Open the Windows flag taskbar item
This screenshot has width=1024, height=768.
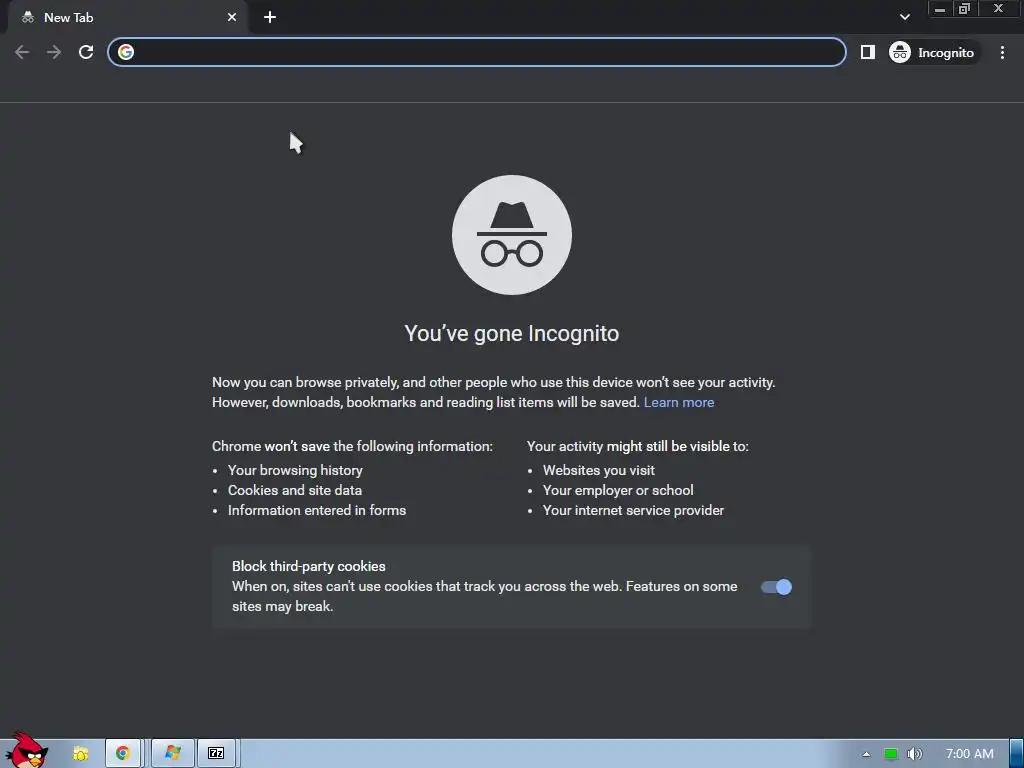tap(172, 754)
